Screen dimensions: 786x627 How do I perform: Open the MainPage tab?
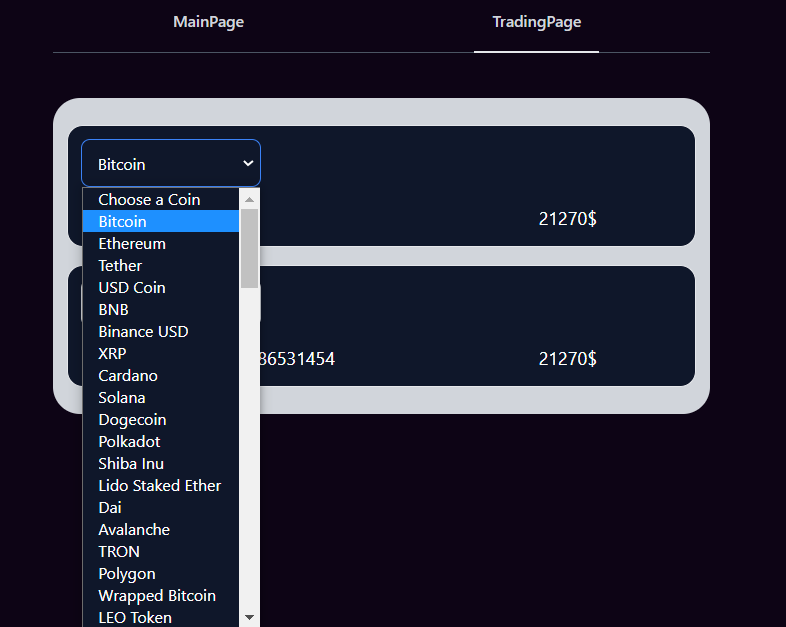(x=209, y=22)
